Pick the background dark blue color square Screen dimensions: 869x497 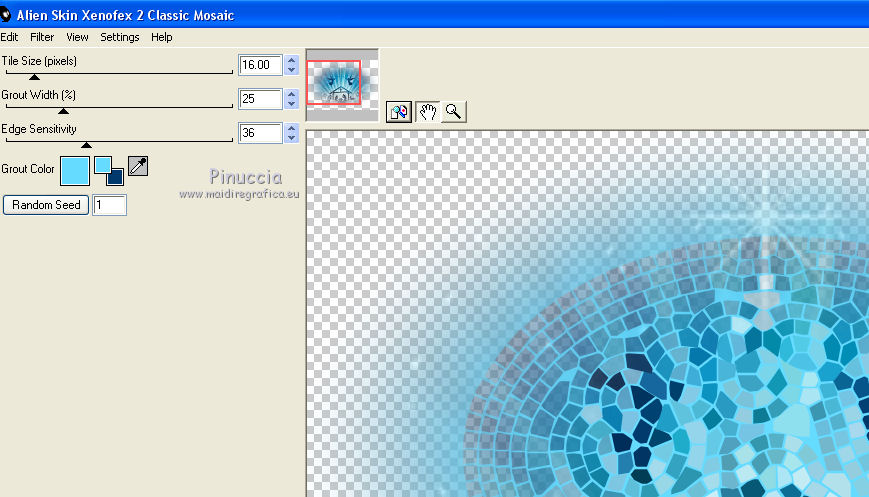pyautogui.click(x=116, y=178)
